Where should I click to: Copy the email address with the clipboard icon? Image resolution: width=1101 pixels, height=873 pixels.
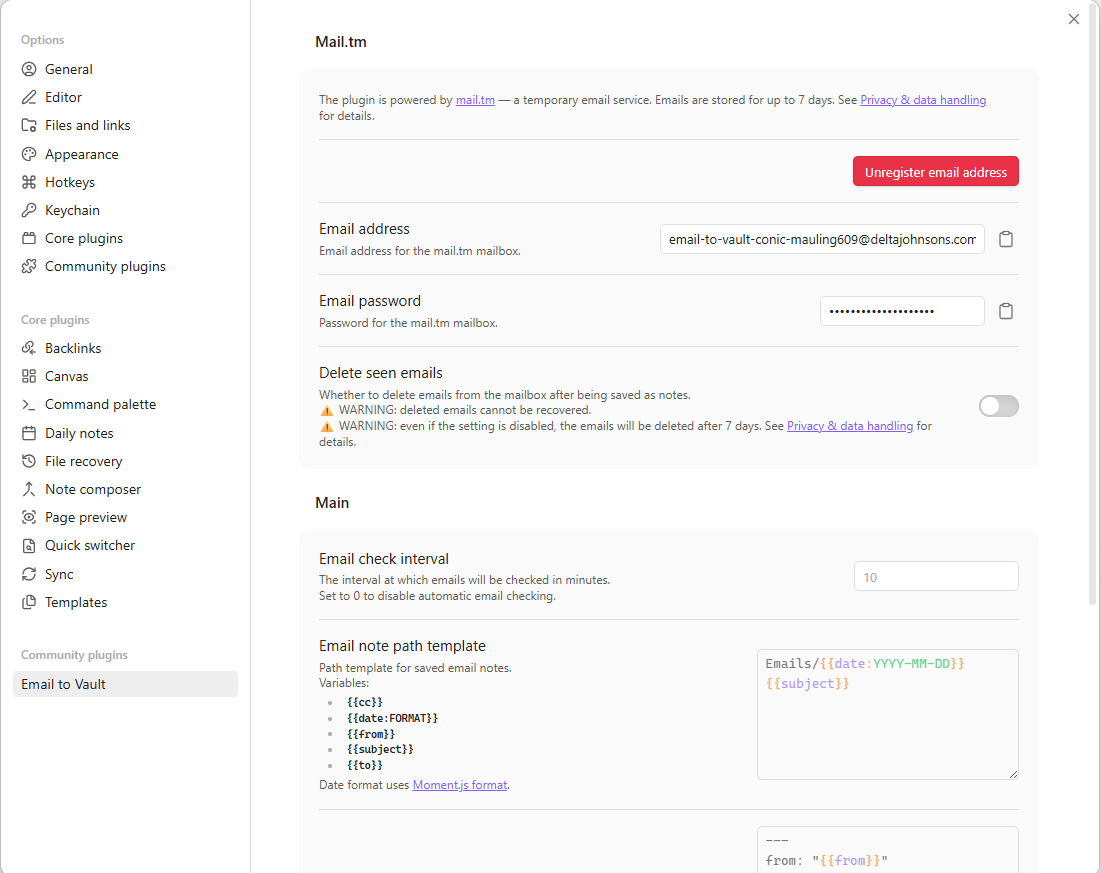1006,239
